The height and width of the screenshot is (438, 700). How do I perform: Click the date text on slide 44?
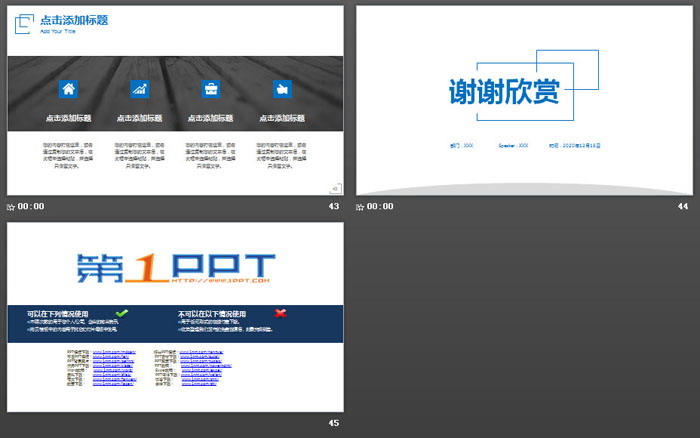coord(575,146)
